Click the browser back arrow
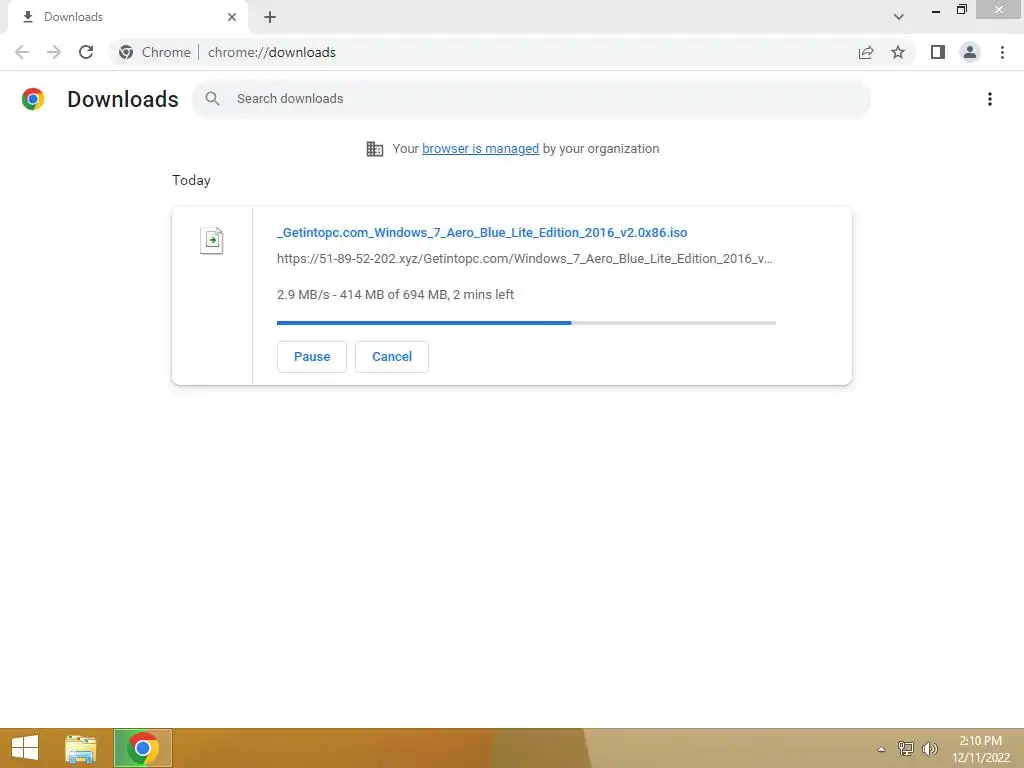 click(22, 52)
